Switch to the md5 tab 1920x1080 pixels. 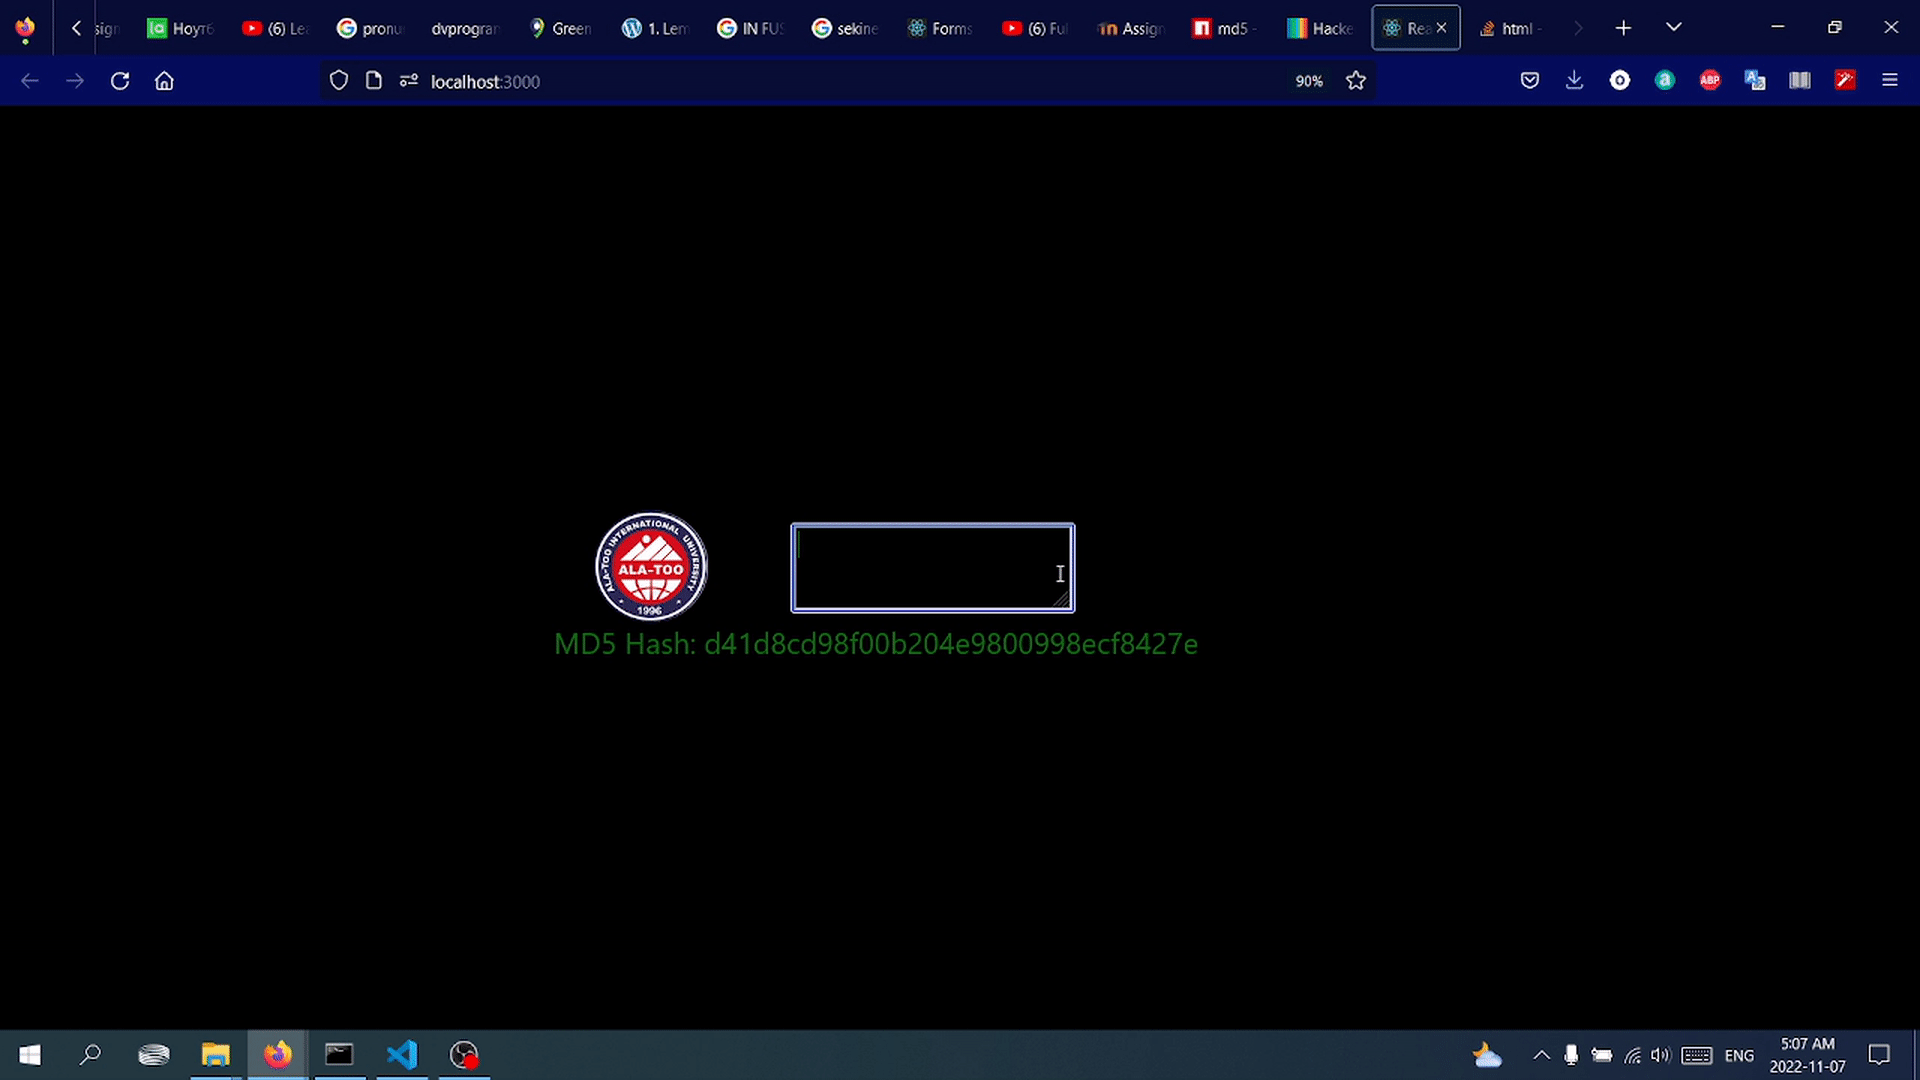click(x=1223, y=28)
